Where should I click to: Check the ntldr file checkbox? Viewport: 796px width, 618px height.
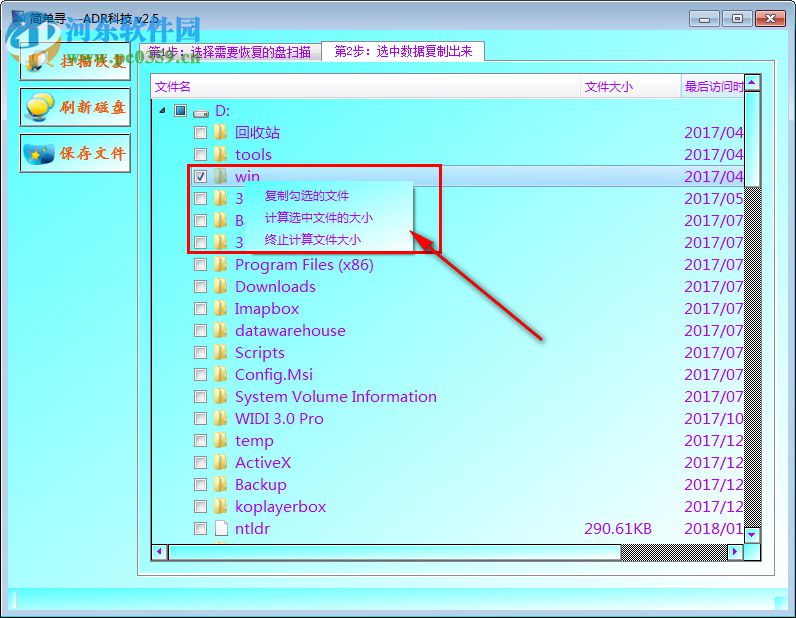point(201,529)
